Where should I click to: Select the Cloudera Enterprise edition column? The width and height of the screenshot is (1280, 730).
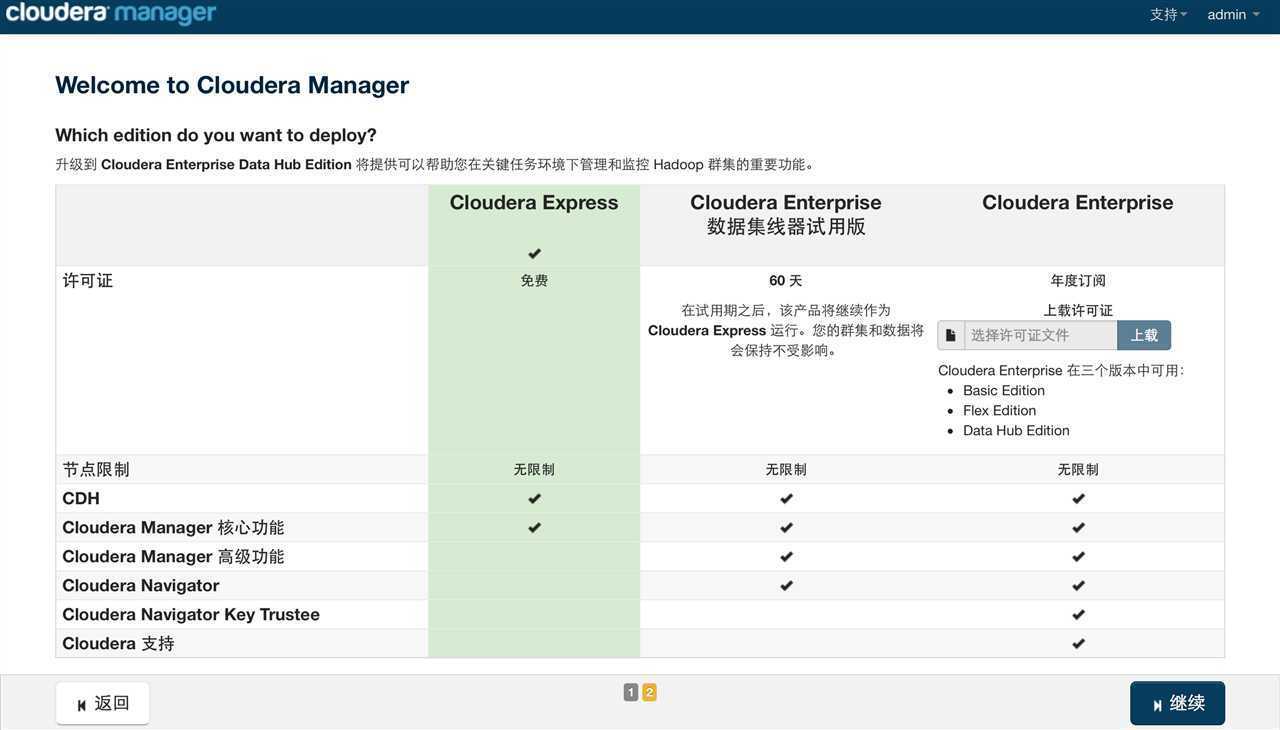1078,203
